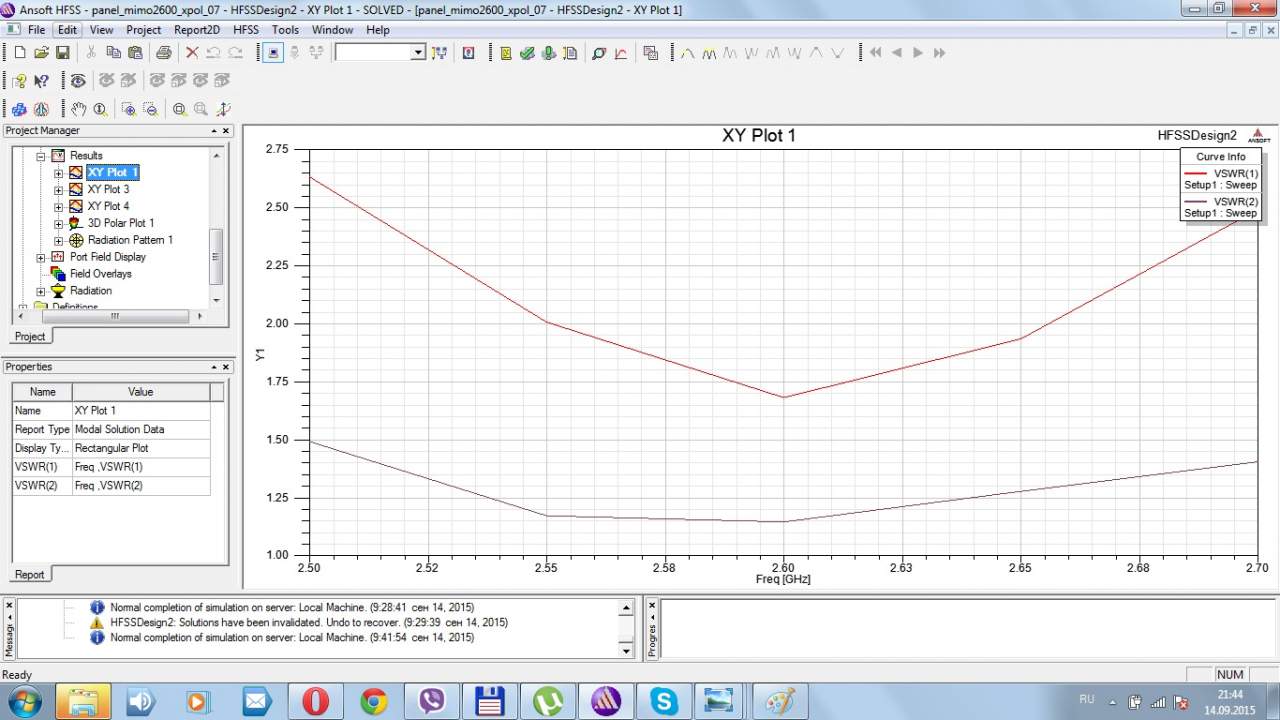The height and width of the screenshot is (720, 1280).
Task: Click the red Delete X icon
Action: point(192,53)
